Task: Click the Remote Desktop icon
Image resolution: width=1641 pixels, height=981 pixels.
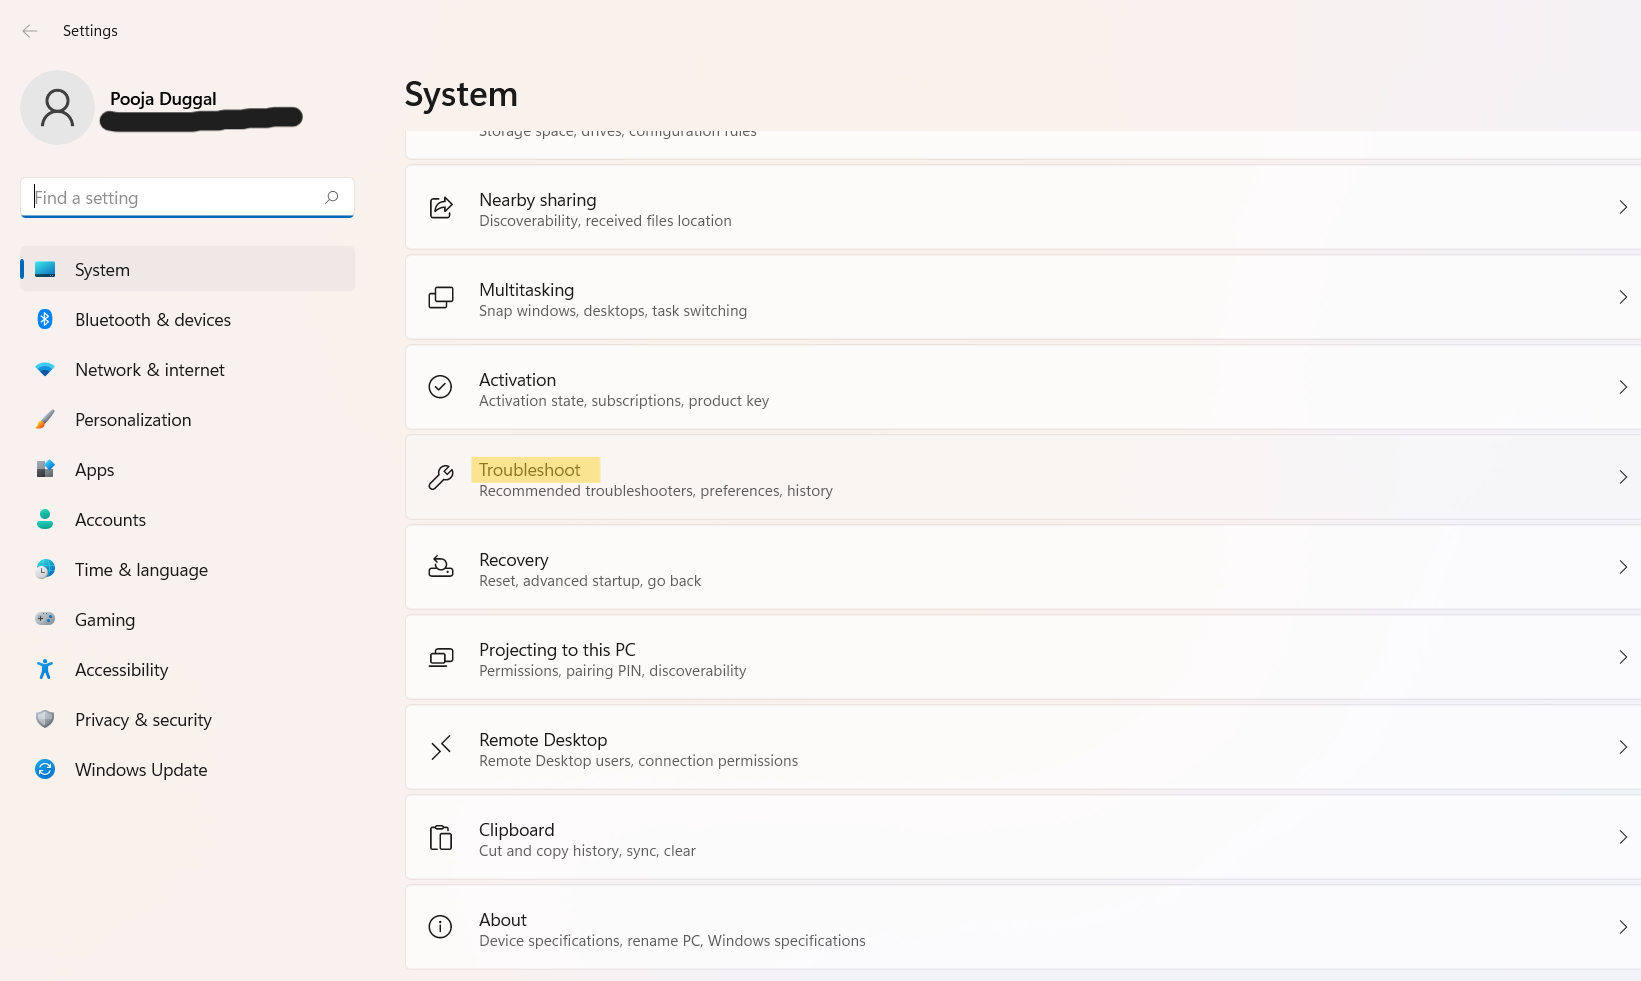Action: pyautogui.click(x=441, y=748)
